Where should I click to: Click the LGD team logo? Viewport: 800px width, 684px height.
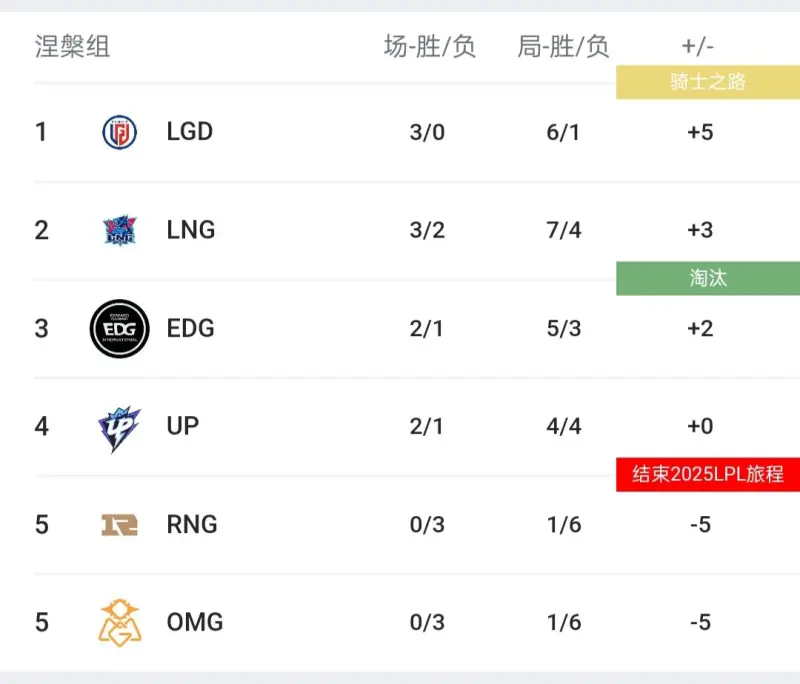[x=119, y=132]
